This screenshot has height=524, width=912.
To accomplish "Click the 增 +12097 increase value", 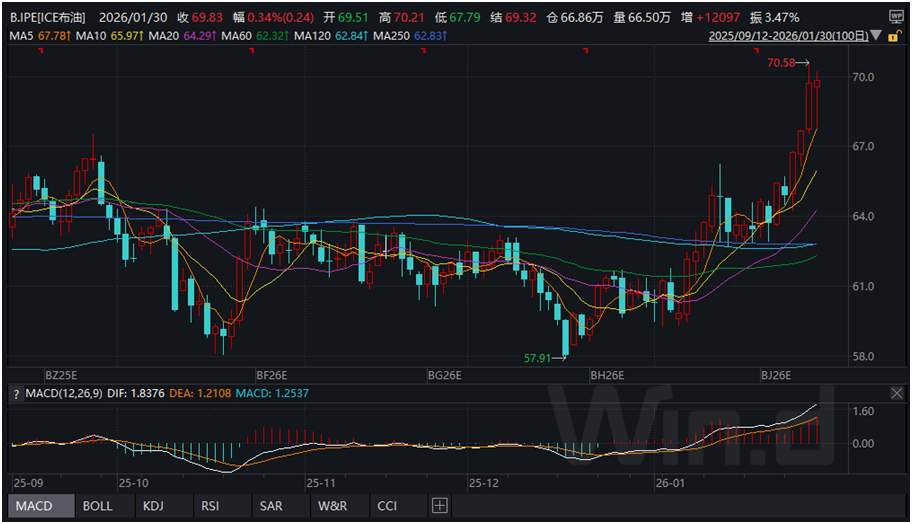I will (x=710, y=17).
